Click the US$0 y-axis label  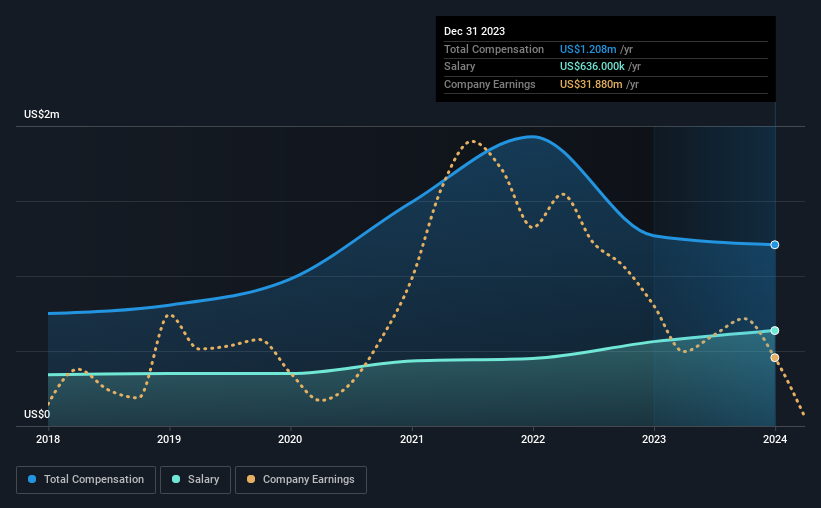click(x=37, y=414)
